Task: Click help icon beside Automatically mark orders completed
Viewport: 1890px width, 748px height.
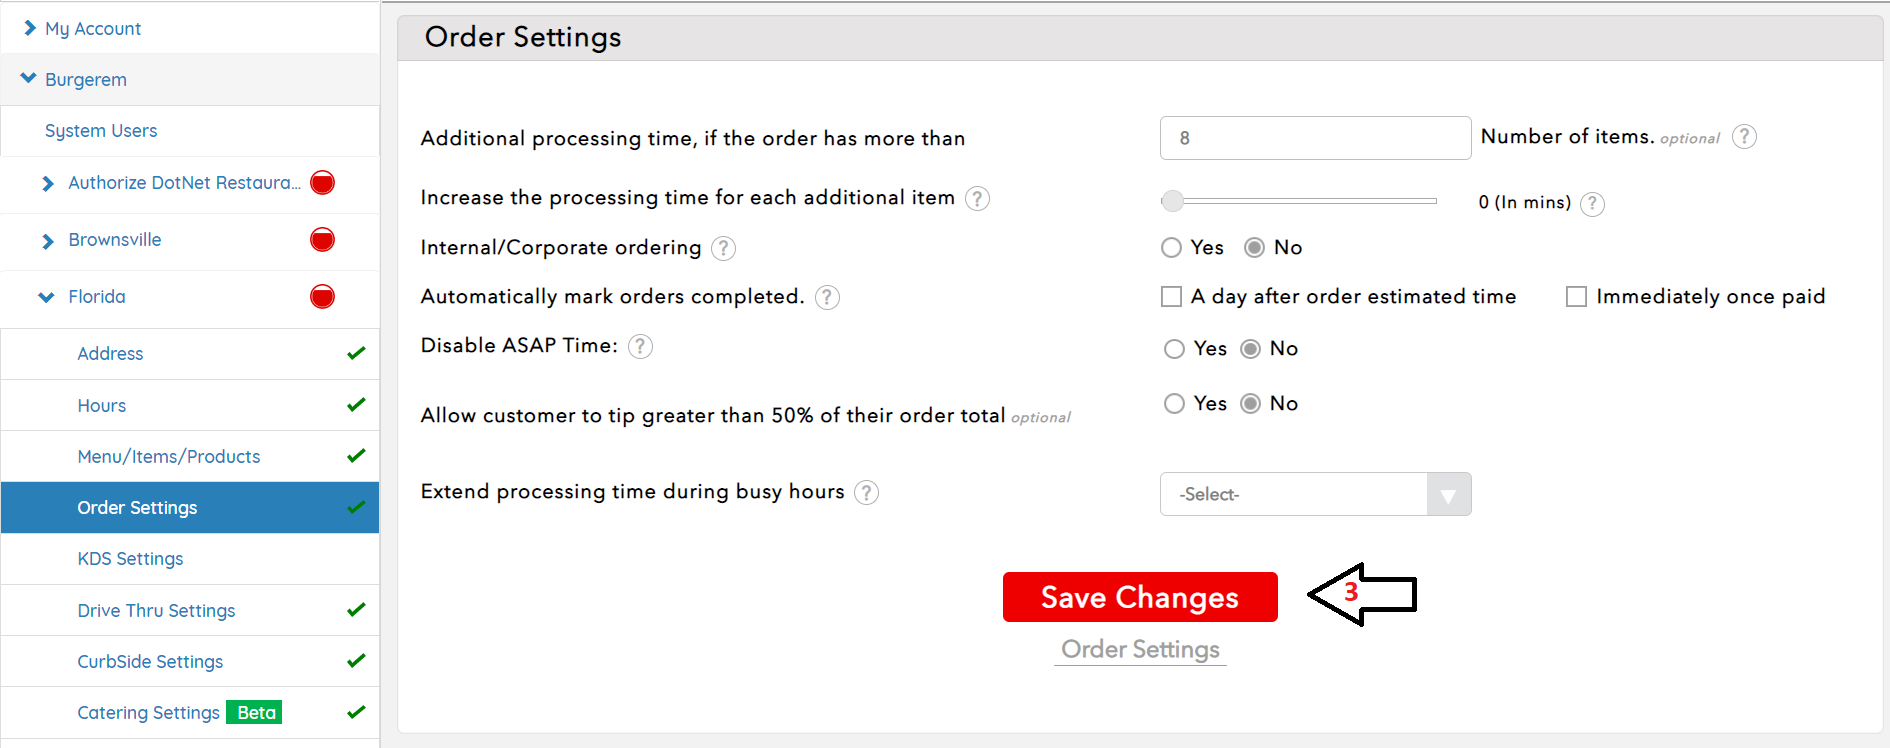Action: pos(827,297)
